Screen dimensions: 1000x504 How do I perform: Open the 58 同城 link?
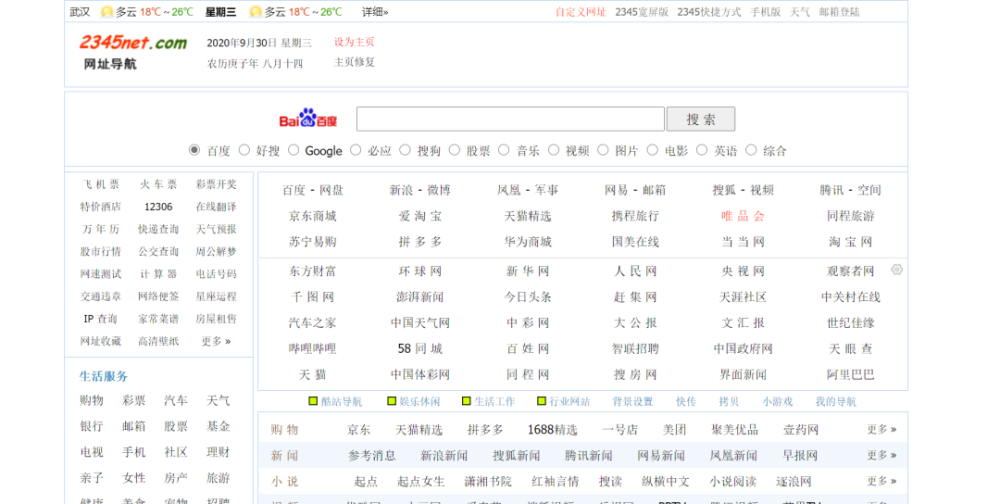tap(420, 349)
